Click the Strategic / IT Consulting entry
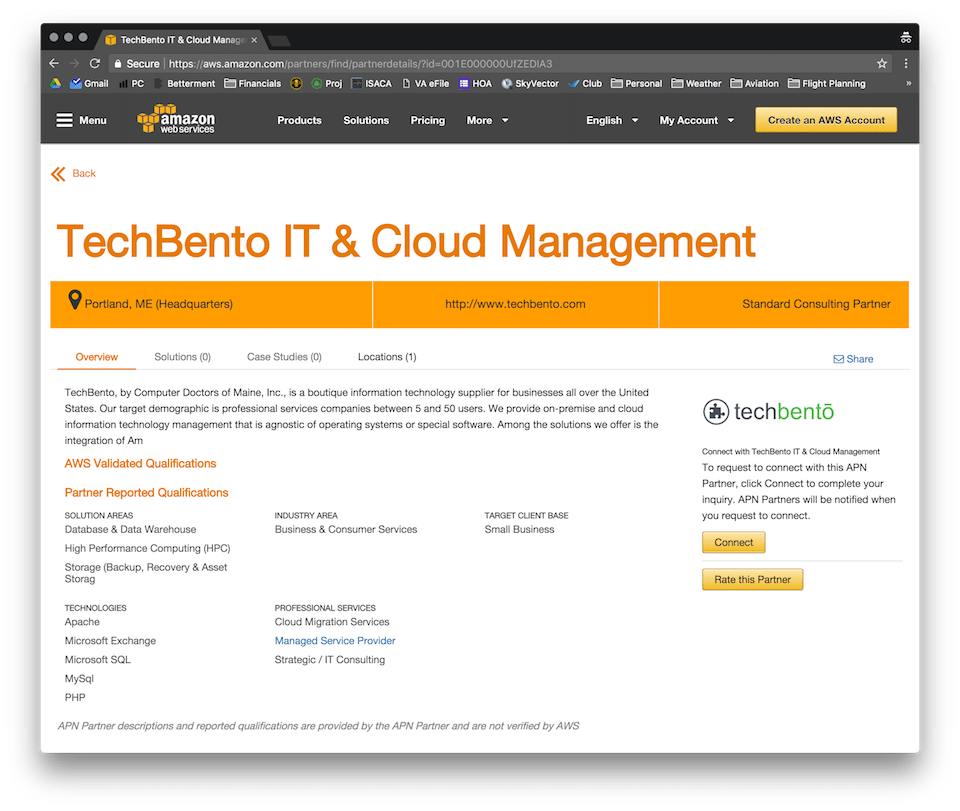The image size is (960, 811). pyautogui.click(x=329, y=659)
